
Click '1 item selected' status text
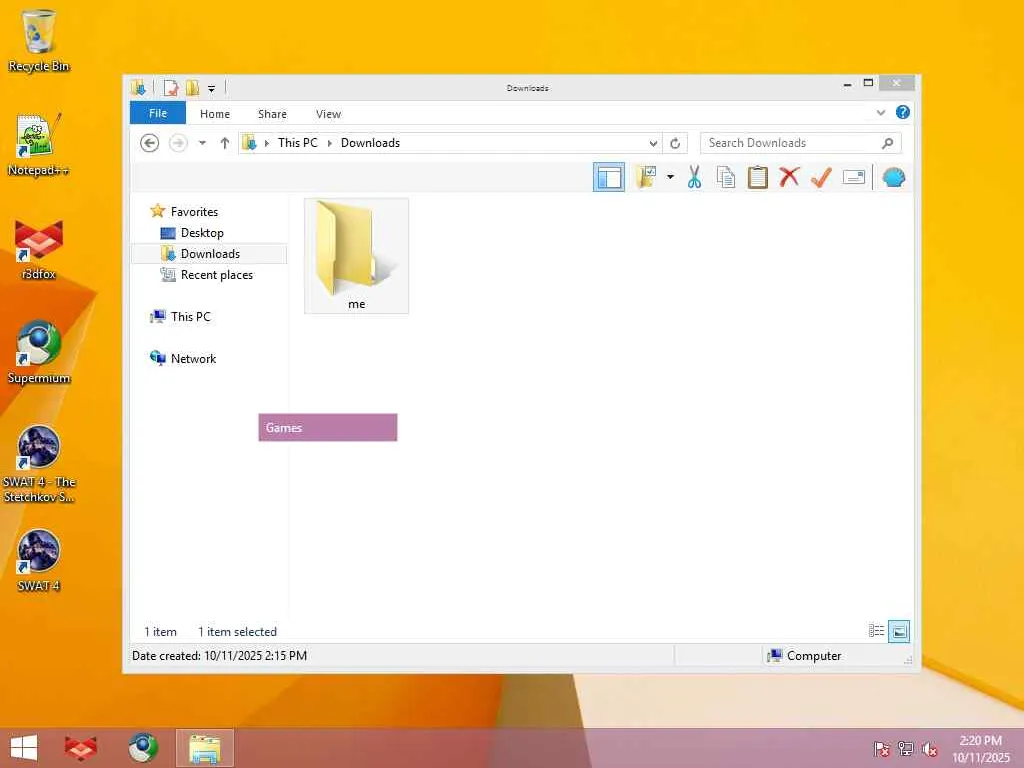(237, 632)
